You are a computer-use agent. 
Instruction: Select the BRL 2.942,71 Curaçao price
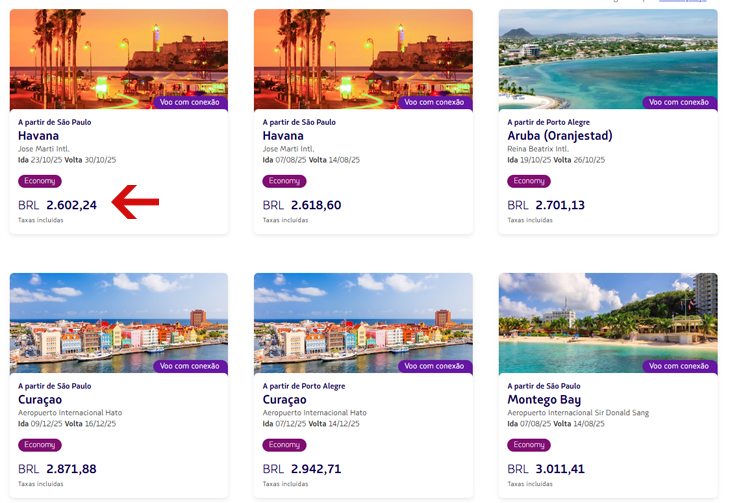tap(302, 469)
